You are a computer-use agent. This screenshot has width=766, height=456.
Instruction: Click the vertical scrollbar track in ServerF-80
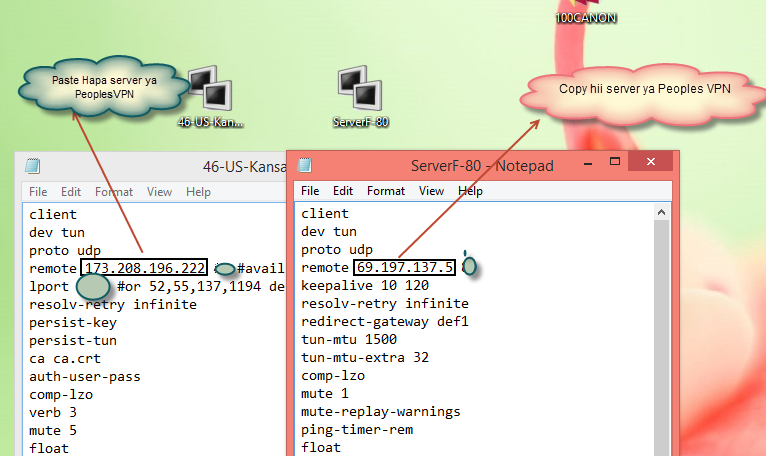coord(661,338)
